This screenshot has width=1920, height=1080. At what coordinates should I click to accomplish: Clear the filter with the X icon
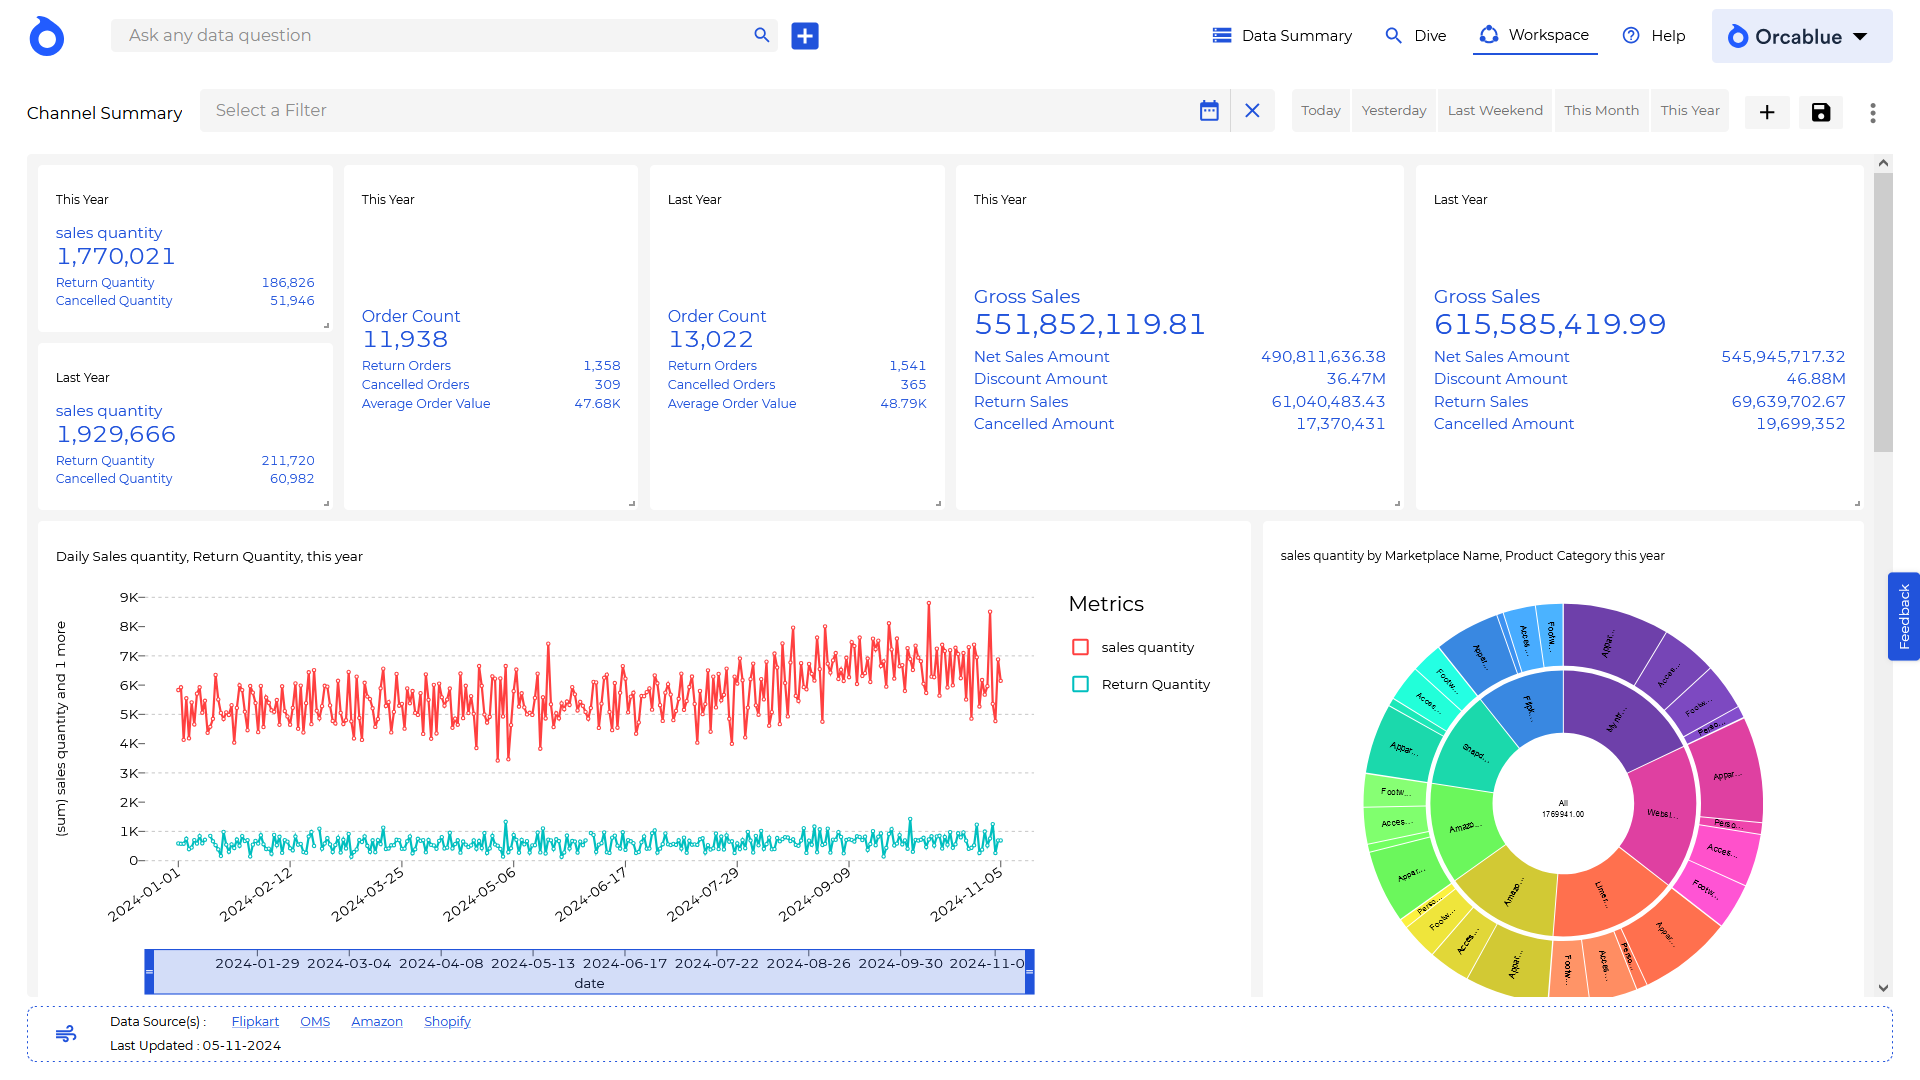click(x=1252, y=111)
